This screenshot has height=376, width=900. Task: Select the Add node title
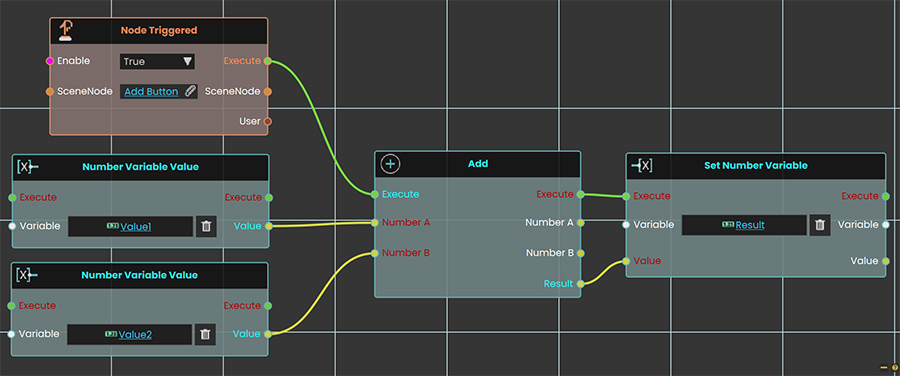[x=478, y=164]
